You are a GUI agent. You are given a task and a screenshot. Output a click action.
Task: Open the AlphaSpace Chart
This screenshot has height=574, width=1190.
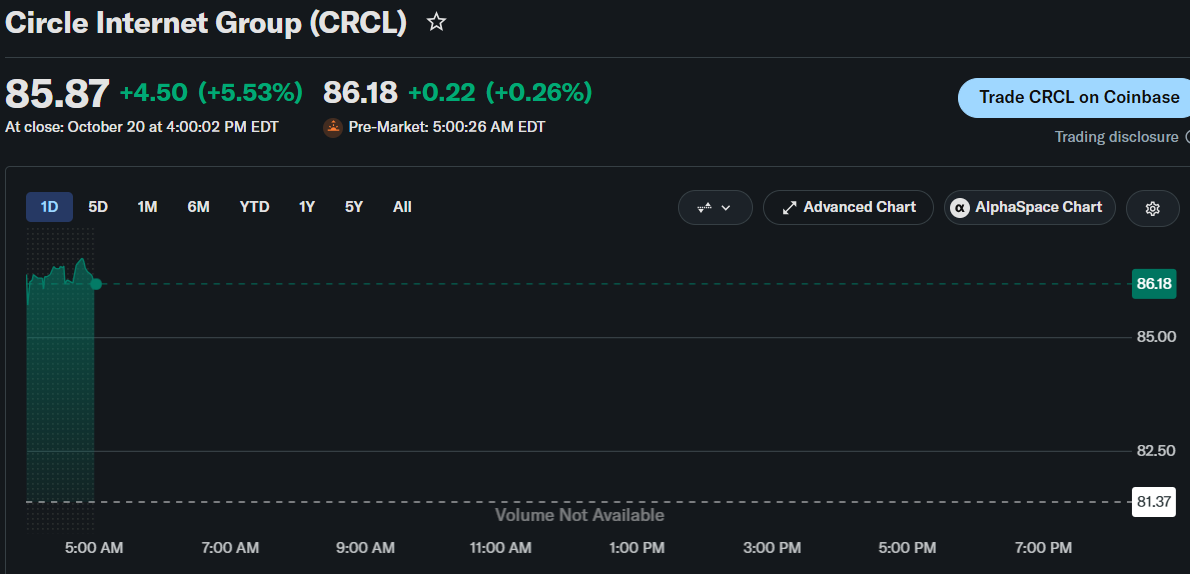(x=1030, y=207)
